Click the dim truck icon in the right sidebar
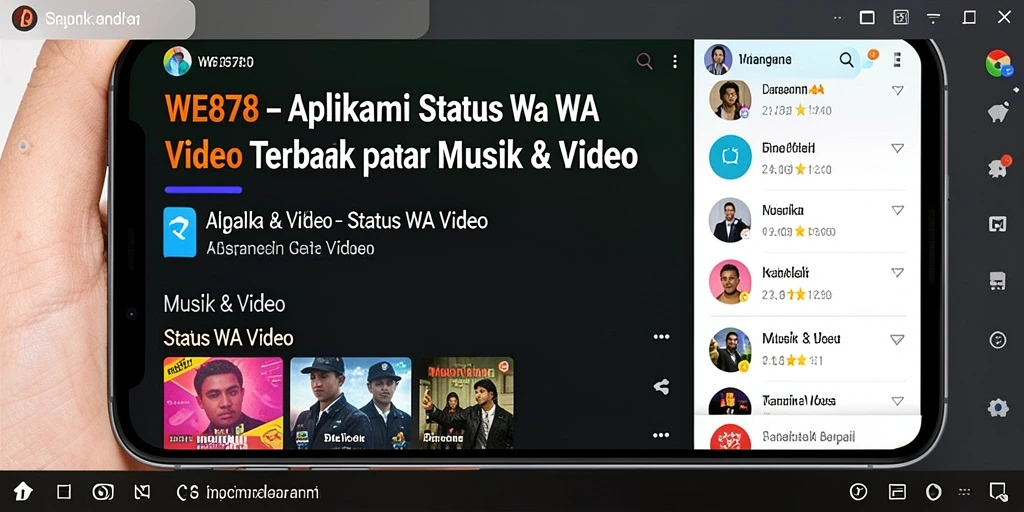This screenshot has width=1024, height=512. (997, 281)
